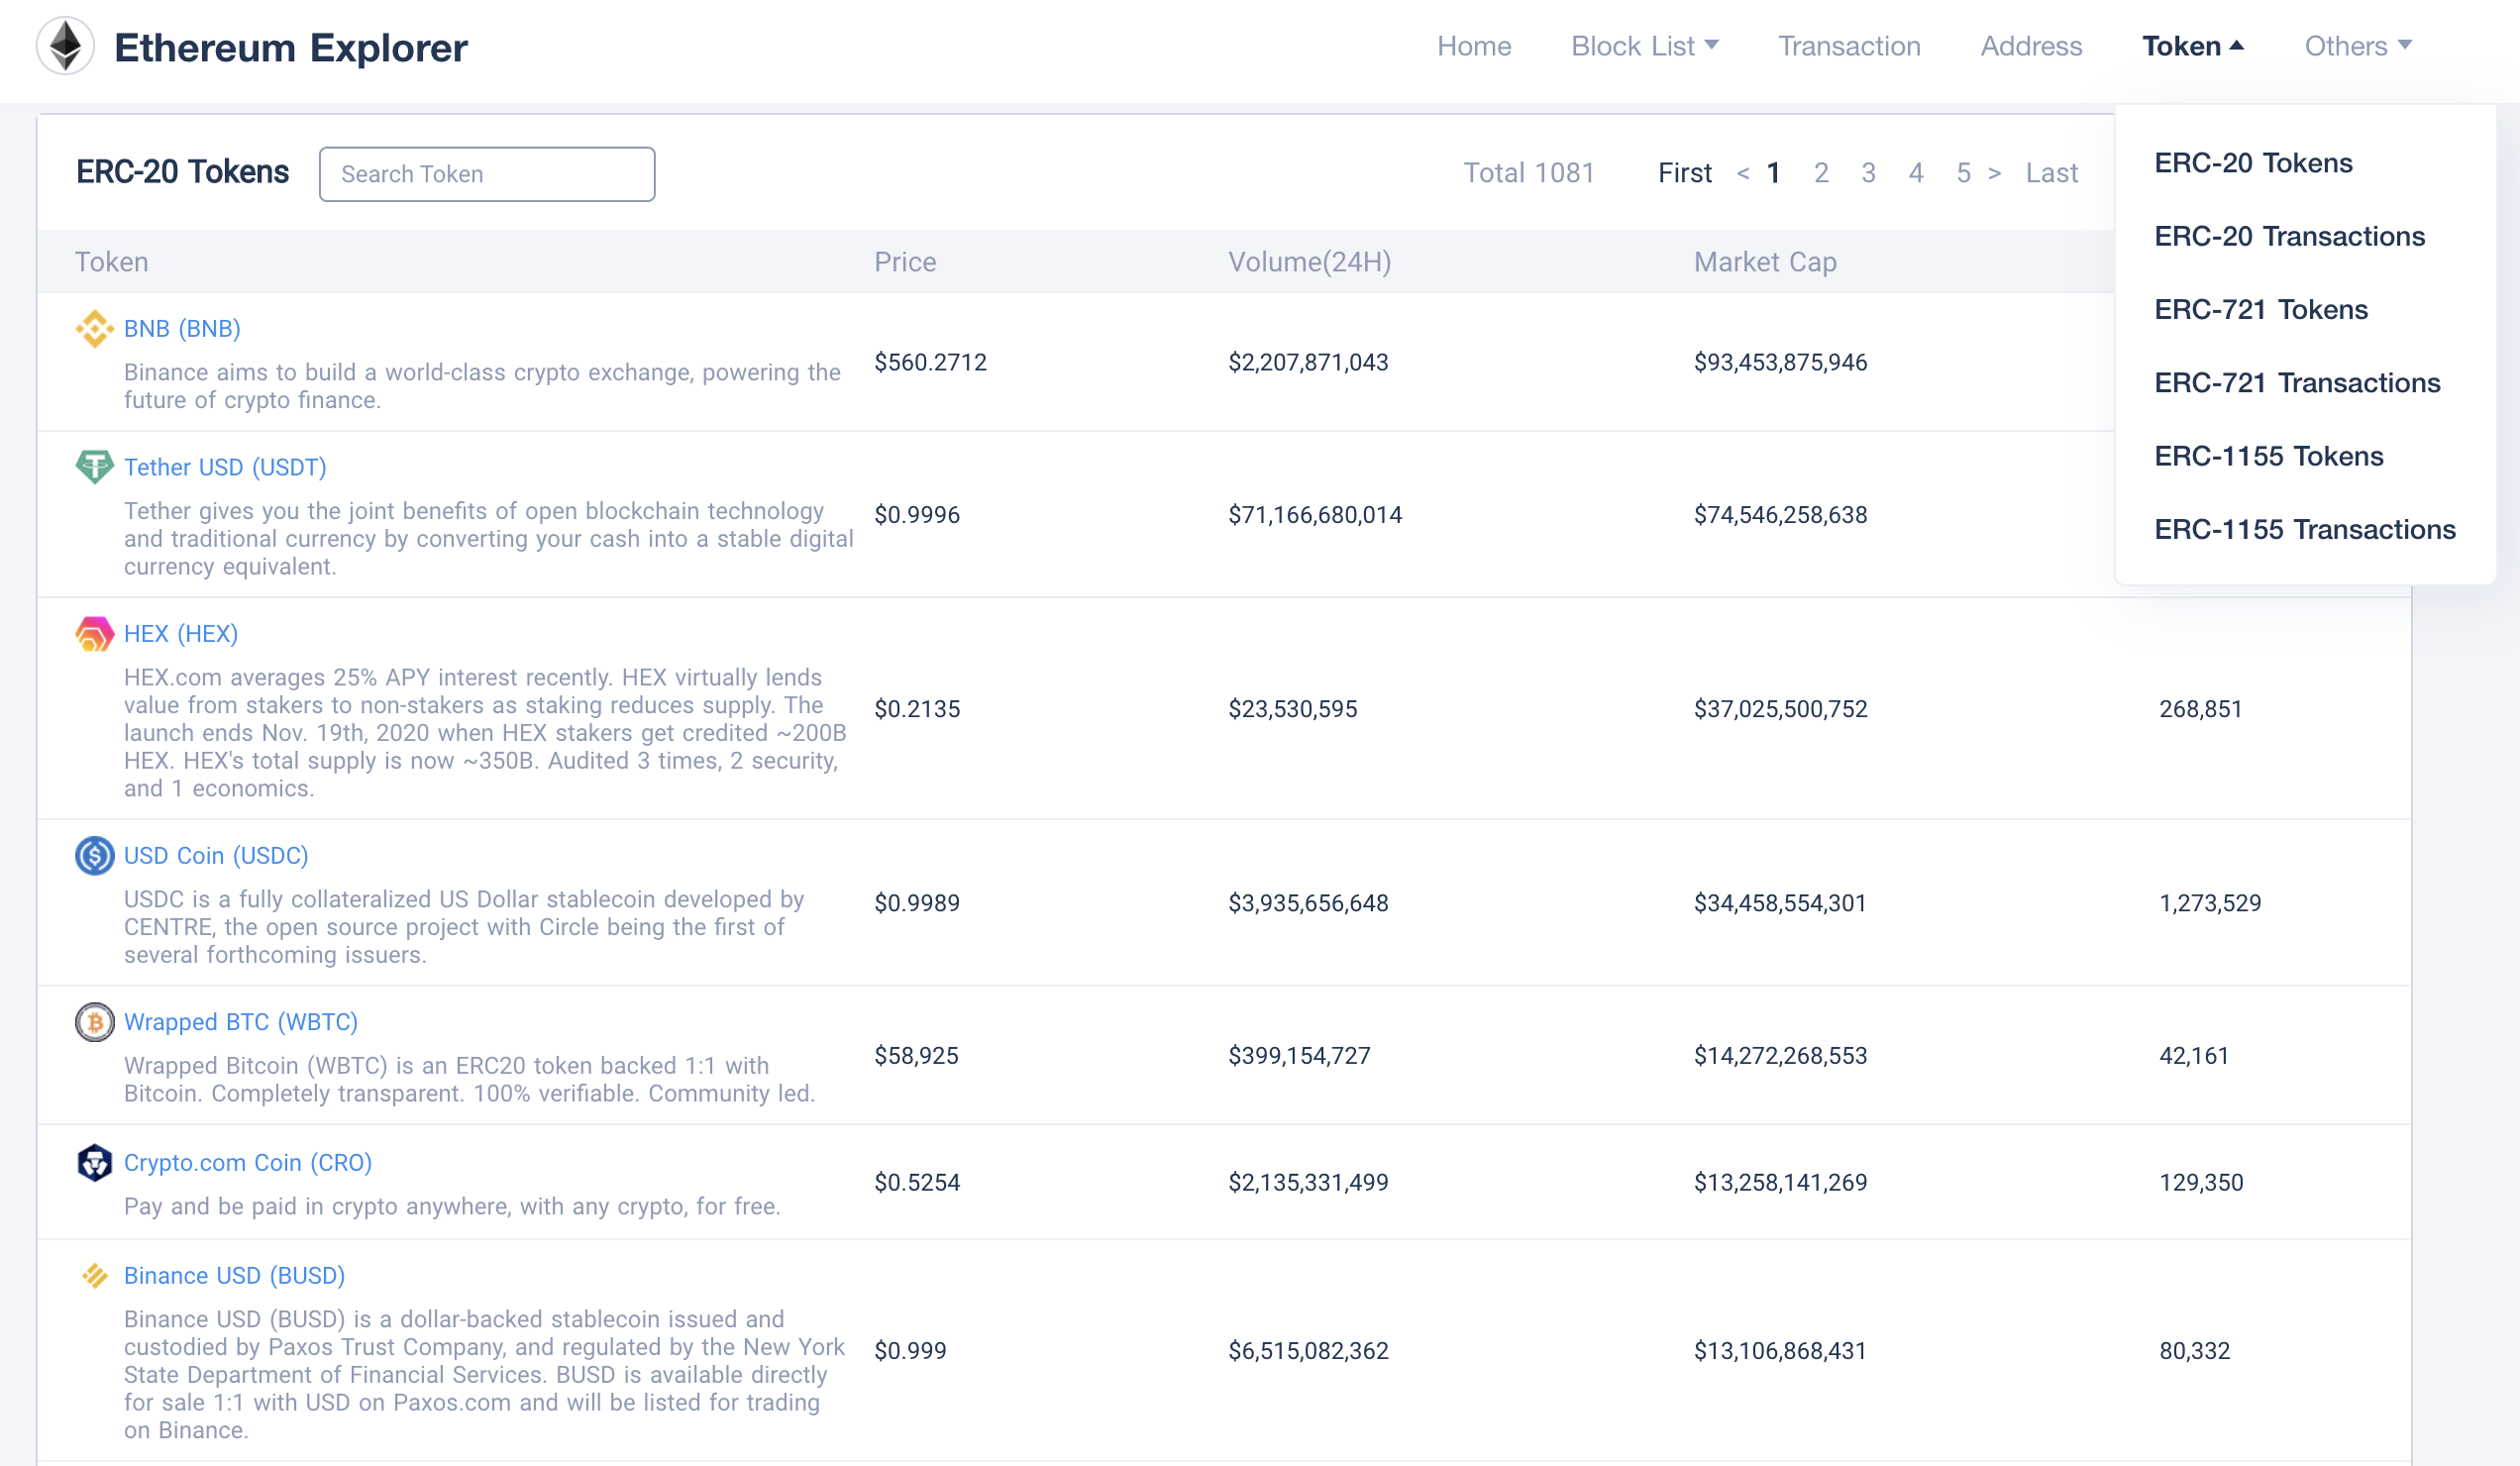This screenshot has width=2520, height=1466.
Task: Click the Tether USD token icon
Action: [x=94, y=467]
